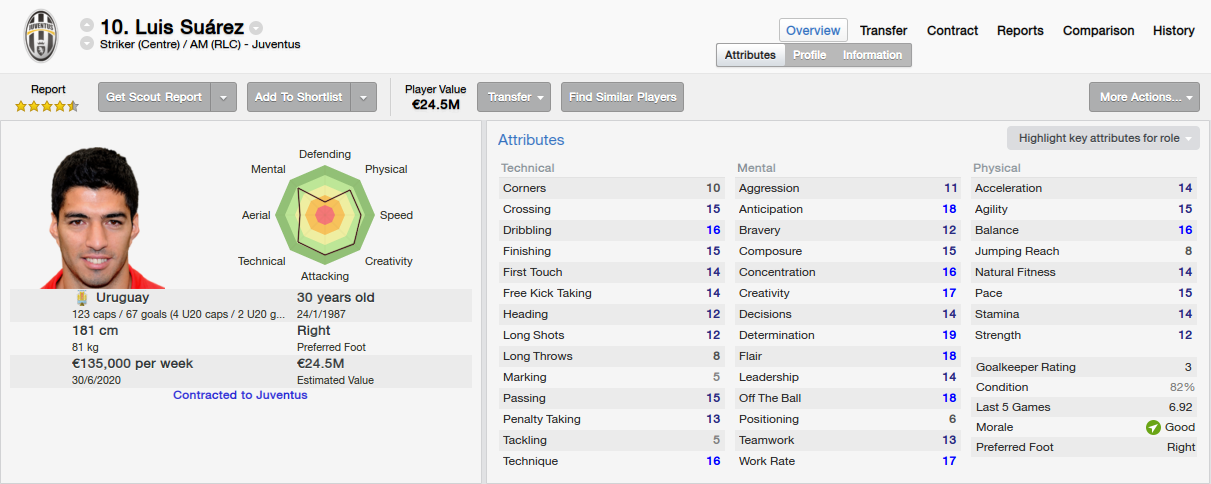The image size is (1211, 484).
Task: Click Find Similar Players button
Action: (x=622, y=97)
